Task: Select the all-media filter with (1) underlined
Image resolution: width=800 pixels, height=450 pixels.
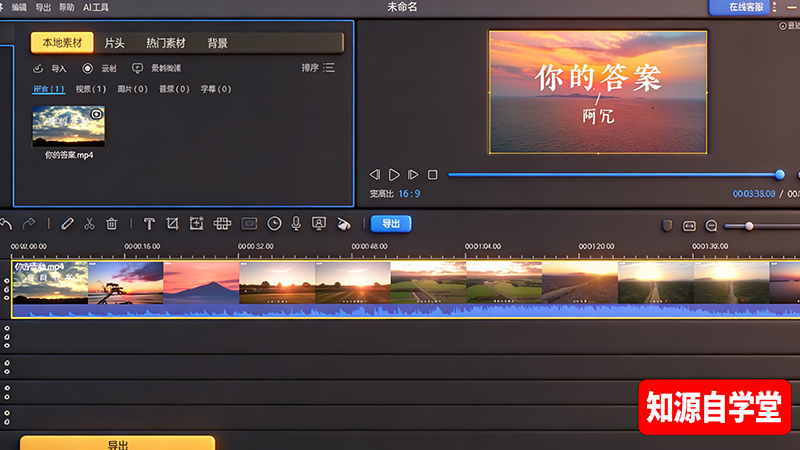Action: tap(48, 89)
